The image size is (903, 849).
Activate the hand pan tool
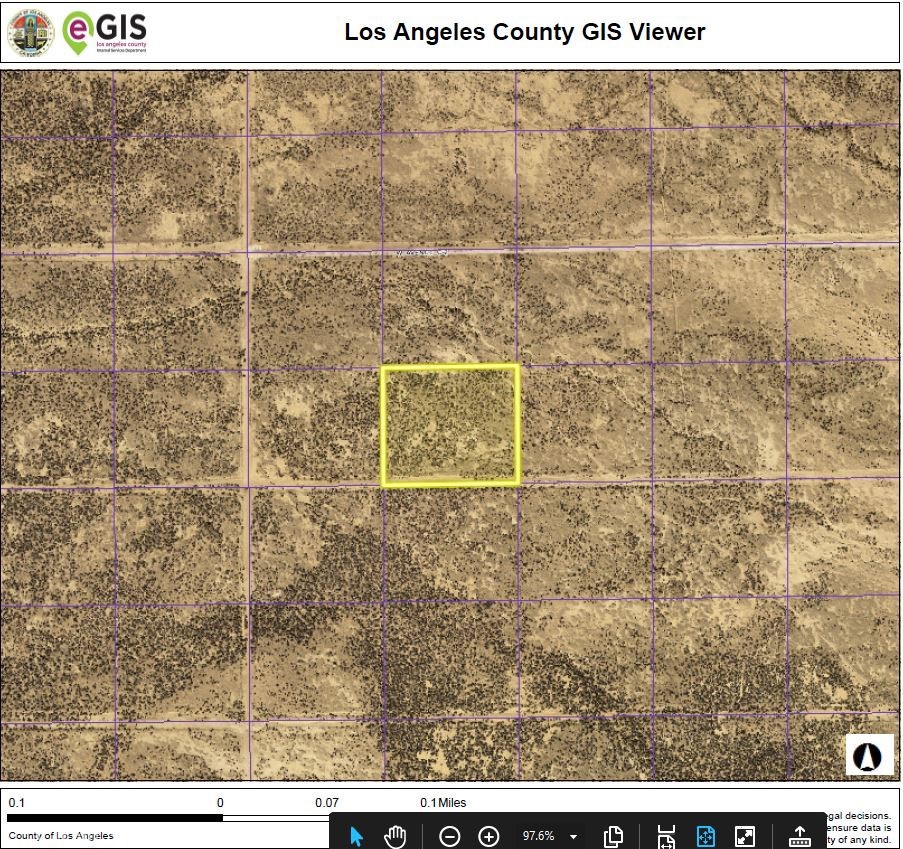396,836
